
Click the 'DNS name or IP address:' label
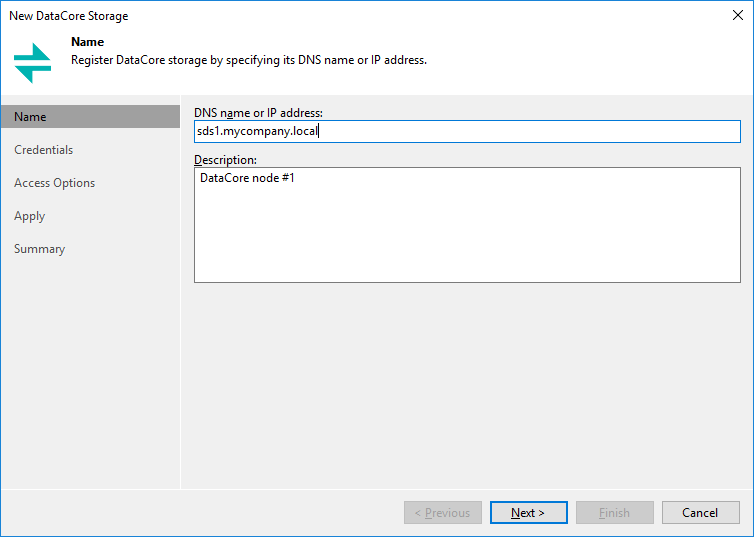click(x=258, y=113)
